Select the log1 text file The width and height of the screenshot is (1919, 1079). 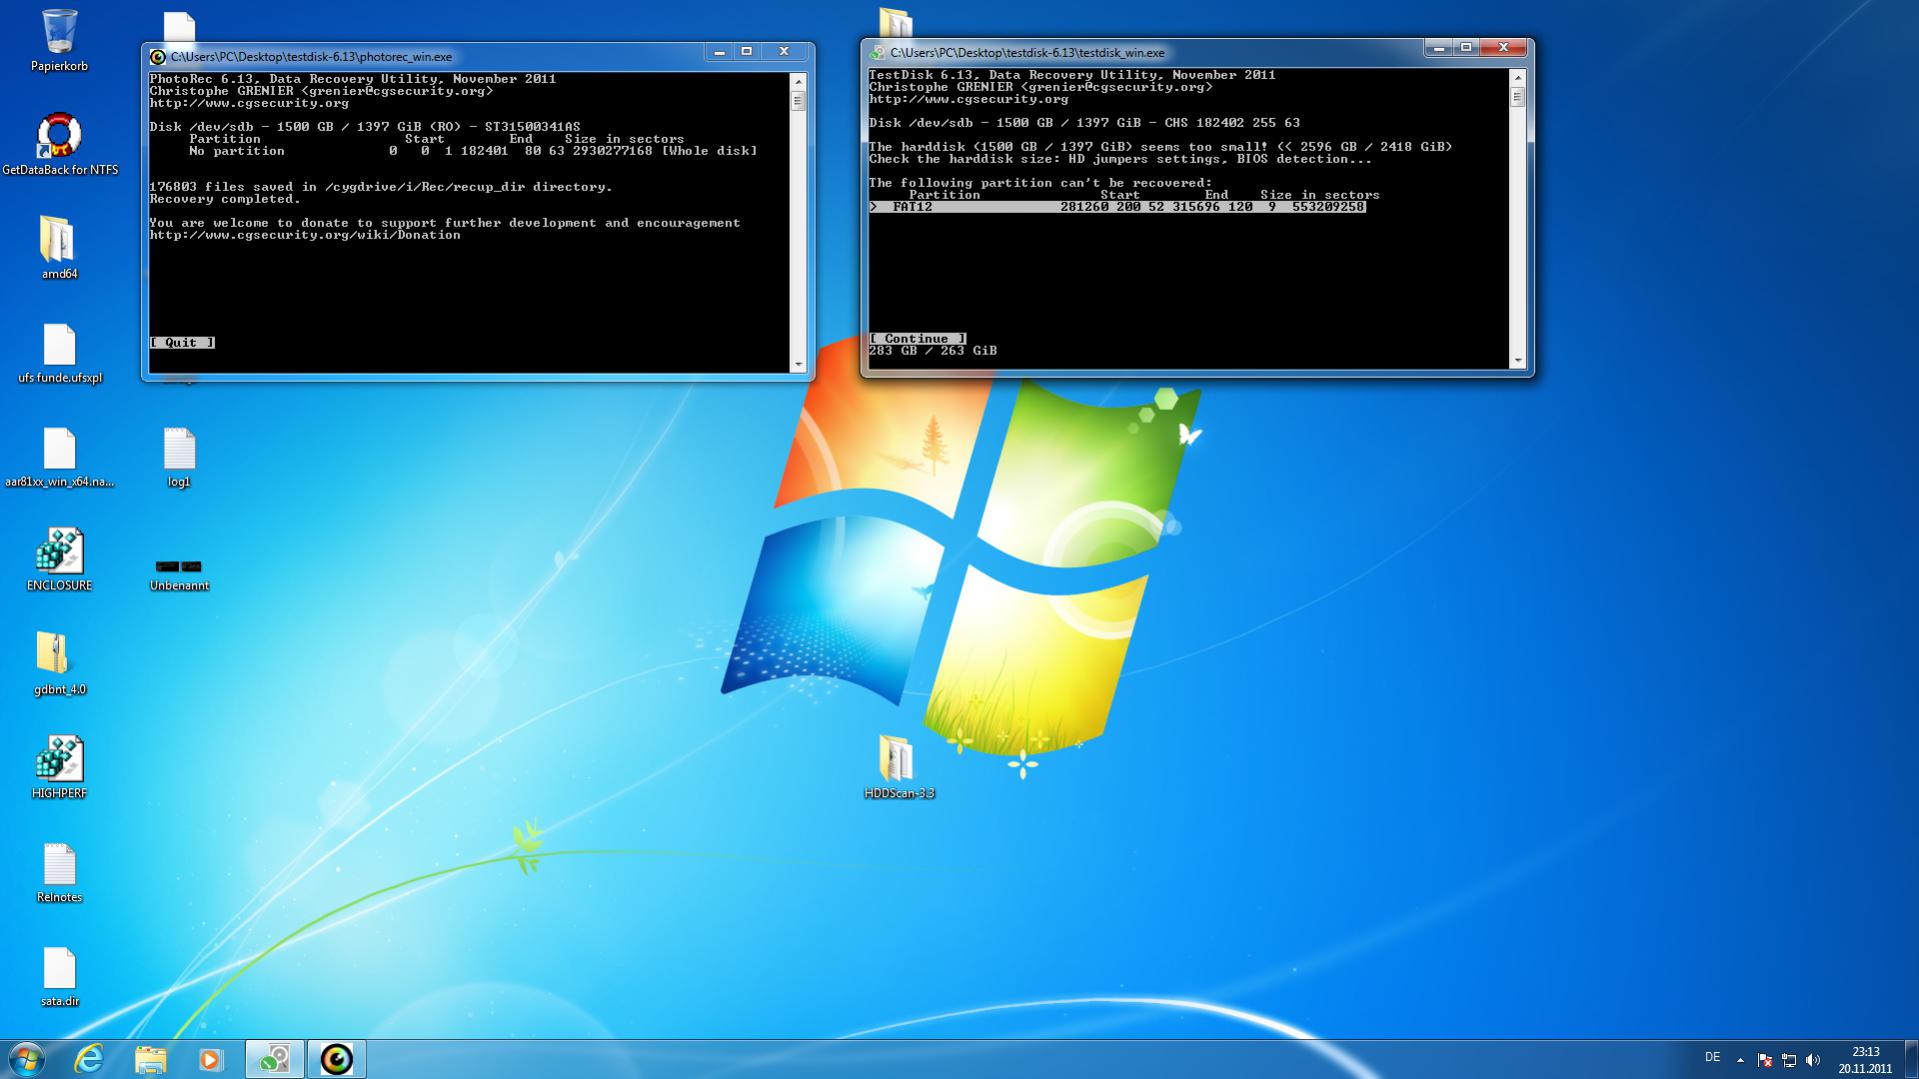point(179,457)
